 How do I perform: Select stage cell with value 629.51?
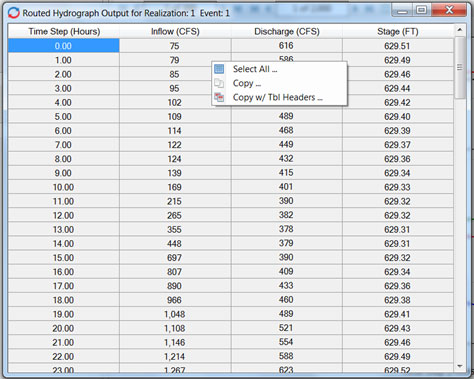coord(398,46)
